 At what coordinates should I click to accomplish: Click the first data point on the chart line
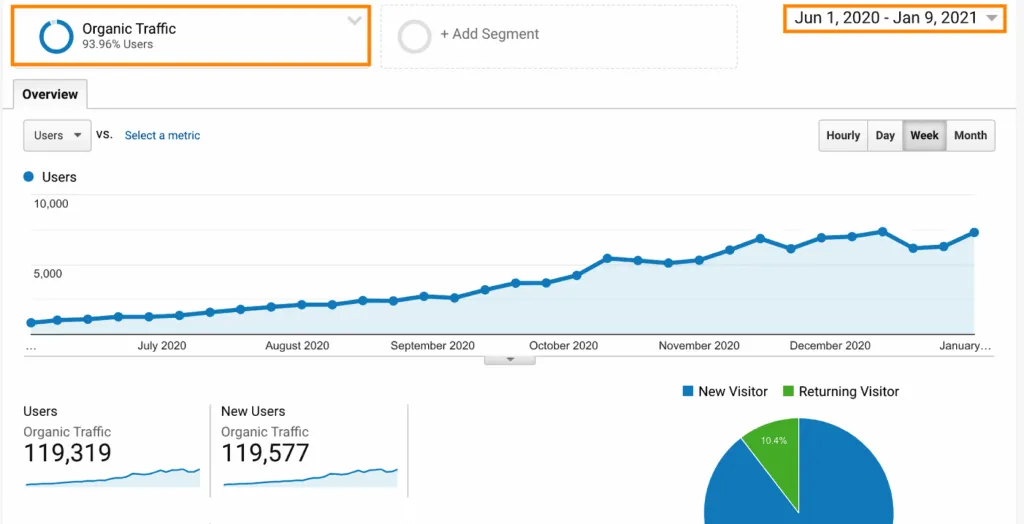pos(31,322)
